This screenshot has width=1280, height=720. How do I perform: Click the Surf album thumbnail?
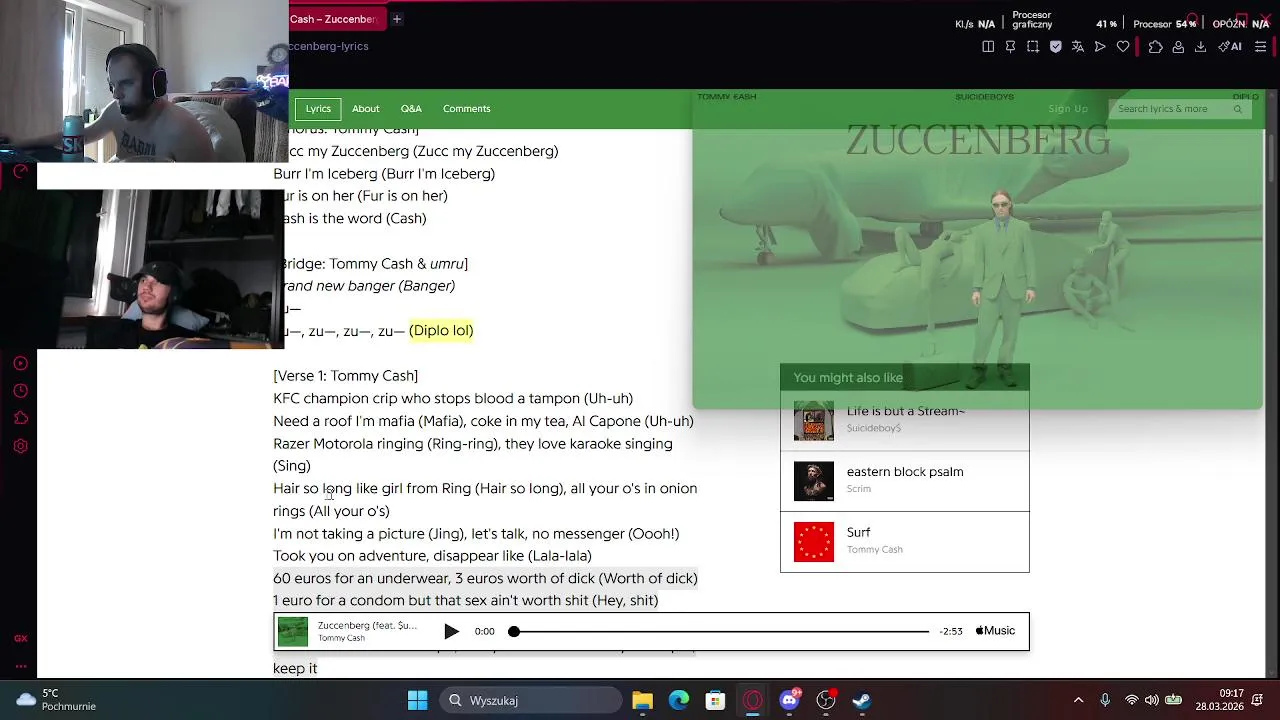point(814,542)
